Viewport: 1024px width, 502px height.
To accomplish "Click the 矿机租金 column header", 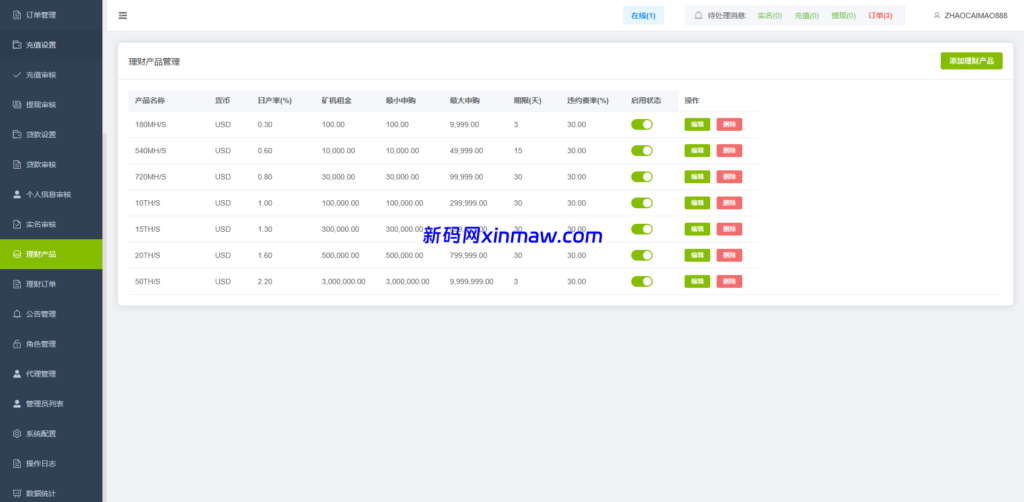I will pos(337,101).
